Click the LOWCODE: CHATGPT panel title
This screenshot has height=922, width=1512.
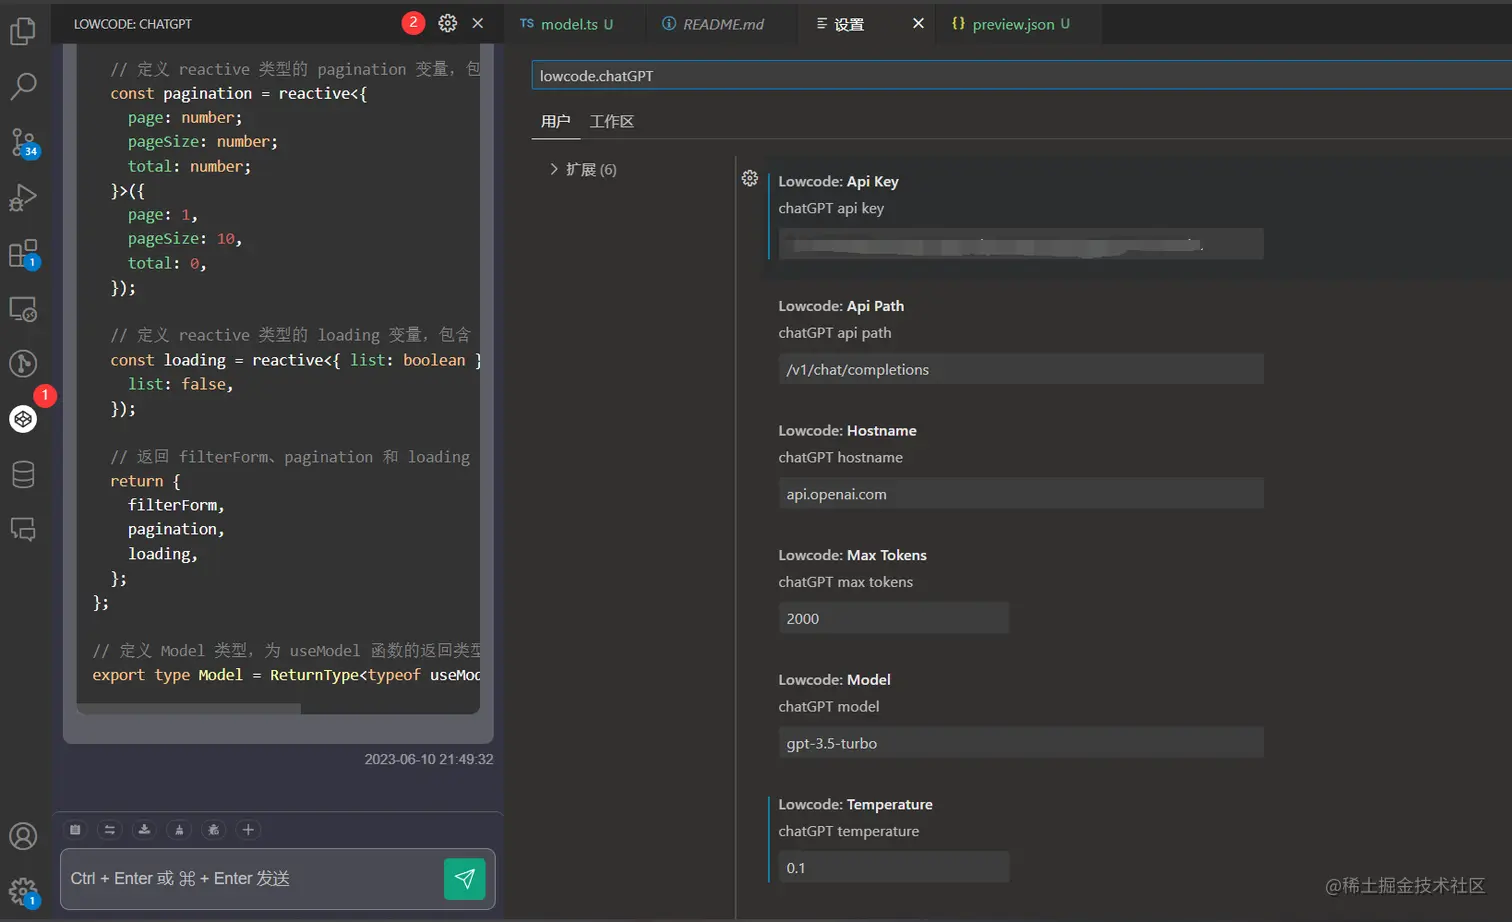point(133,24)
